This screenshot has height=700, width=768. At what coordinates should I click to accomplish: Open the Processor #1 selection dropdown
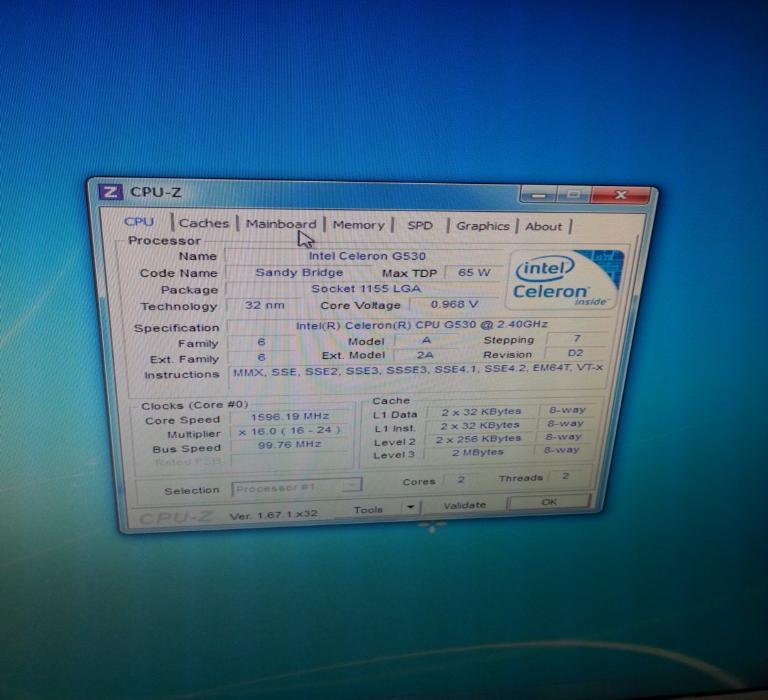pos(297,487)
